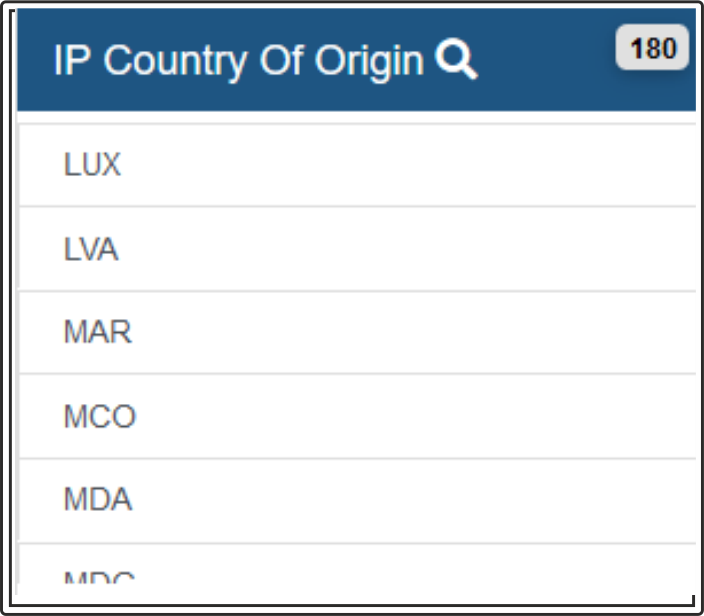Filter by Moldova code MDA
The height and width of the screenshot is (616, 704).
click(98, 499)
